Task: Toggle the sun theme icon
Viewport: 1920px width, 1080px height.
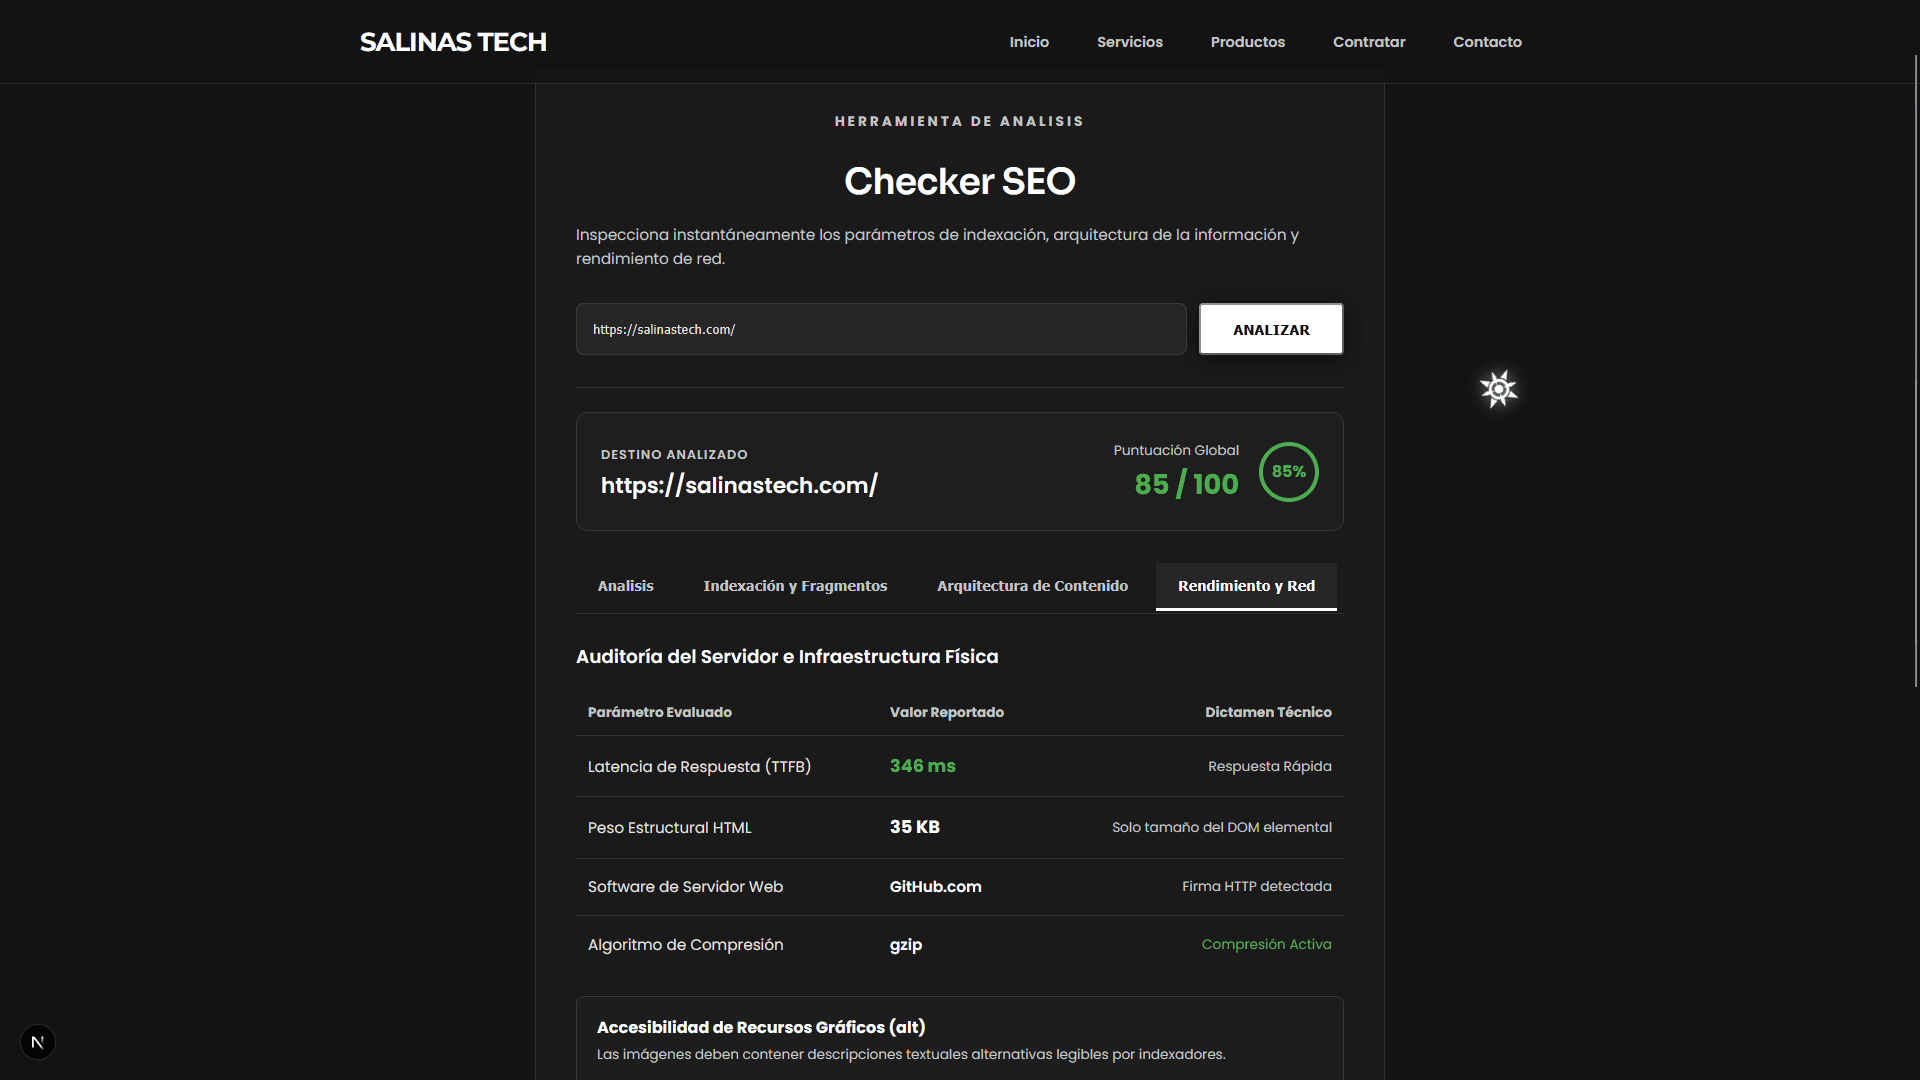Action: pyautogui.click(x=1498, y=389)
